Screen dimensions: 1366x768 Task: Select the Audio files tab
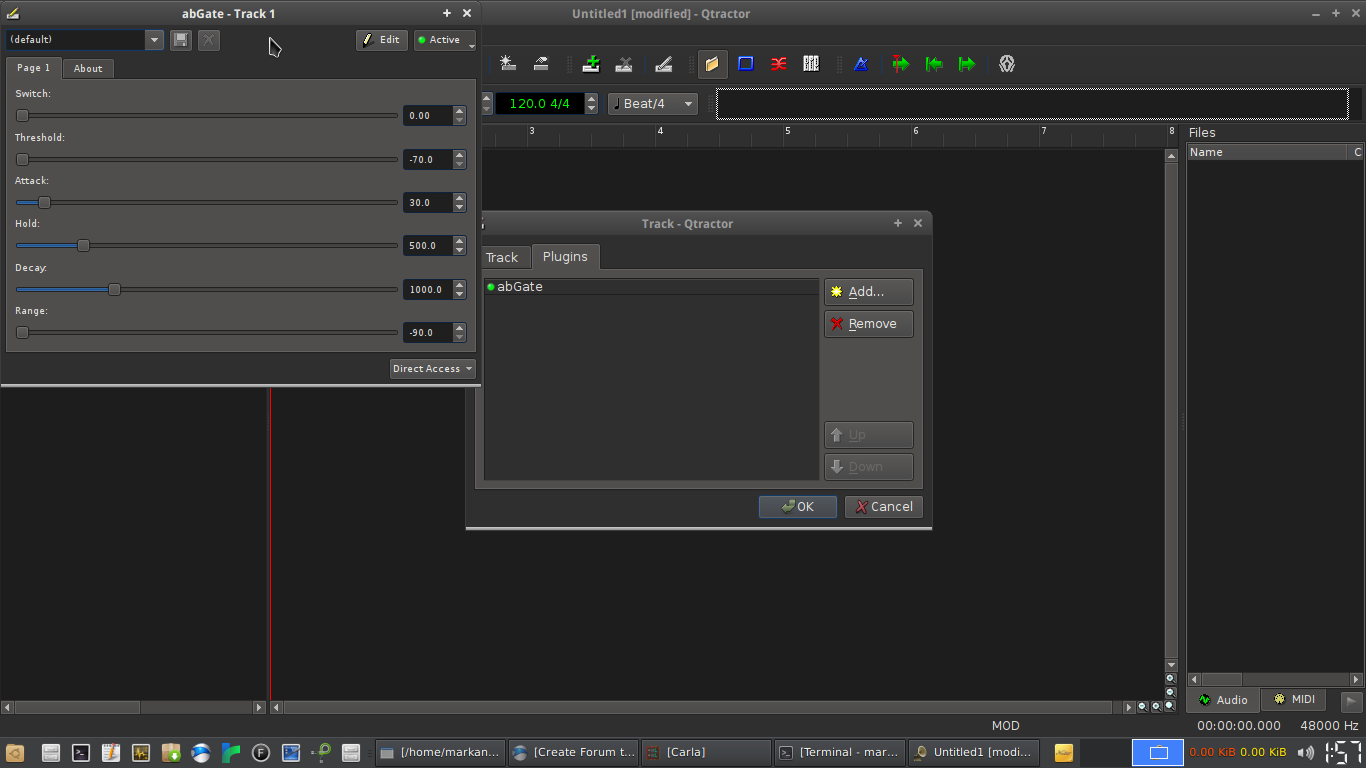click(x=1223, y=700)
